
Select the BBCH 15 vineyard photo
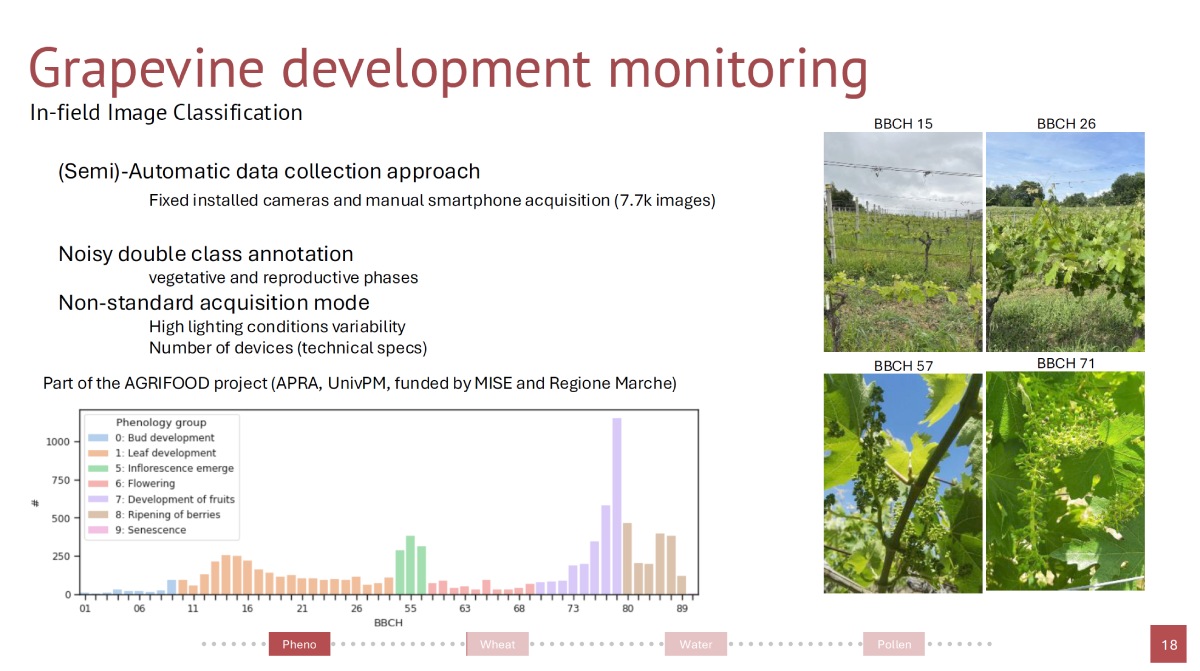point(902,242)
